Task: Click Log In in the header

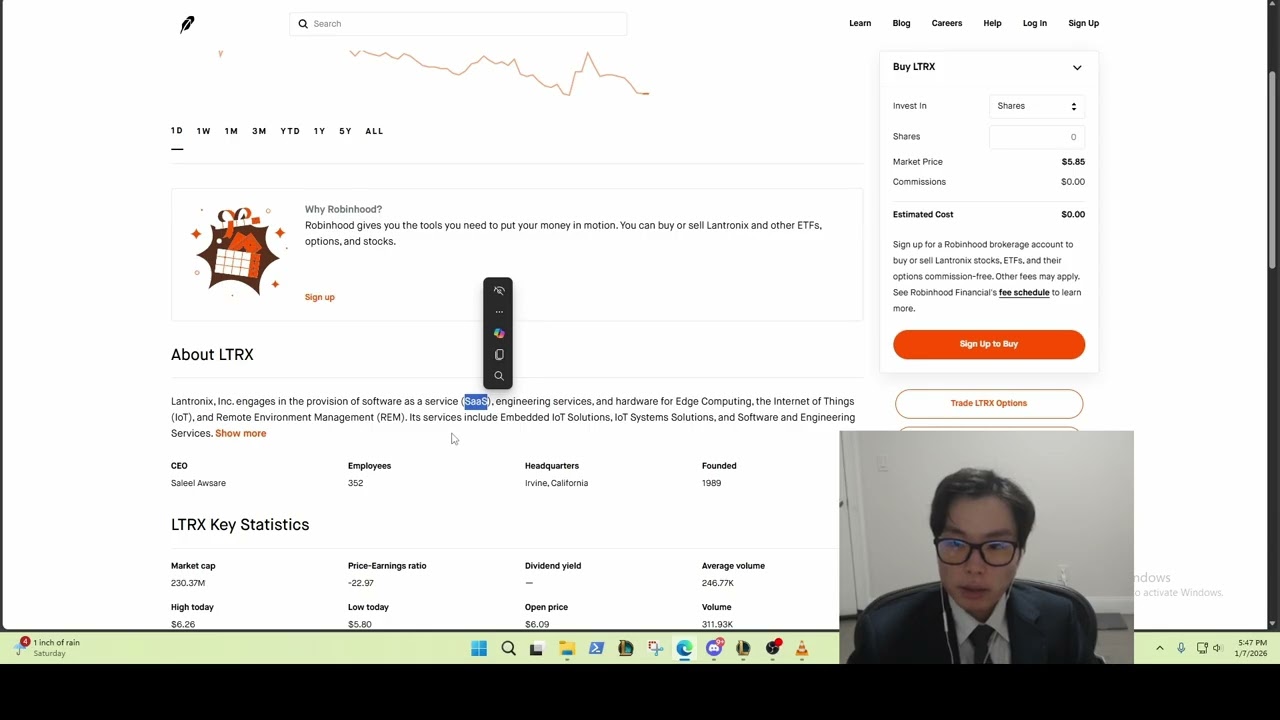Action: click(x=1035, y=23)
